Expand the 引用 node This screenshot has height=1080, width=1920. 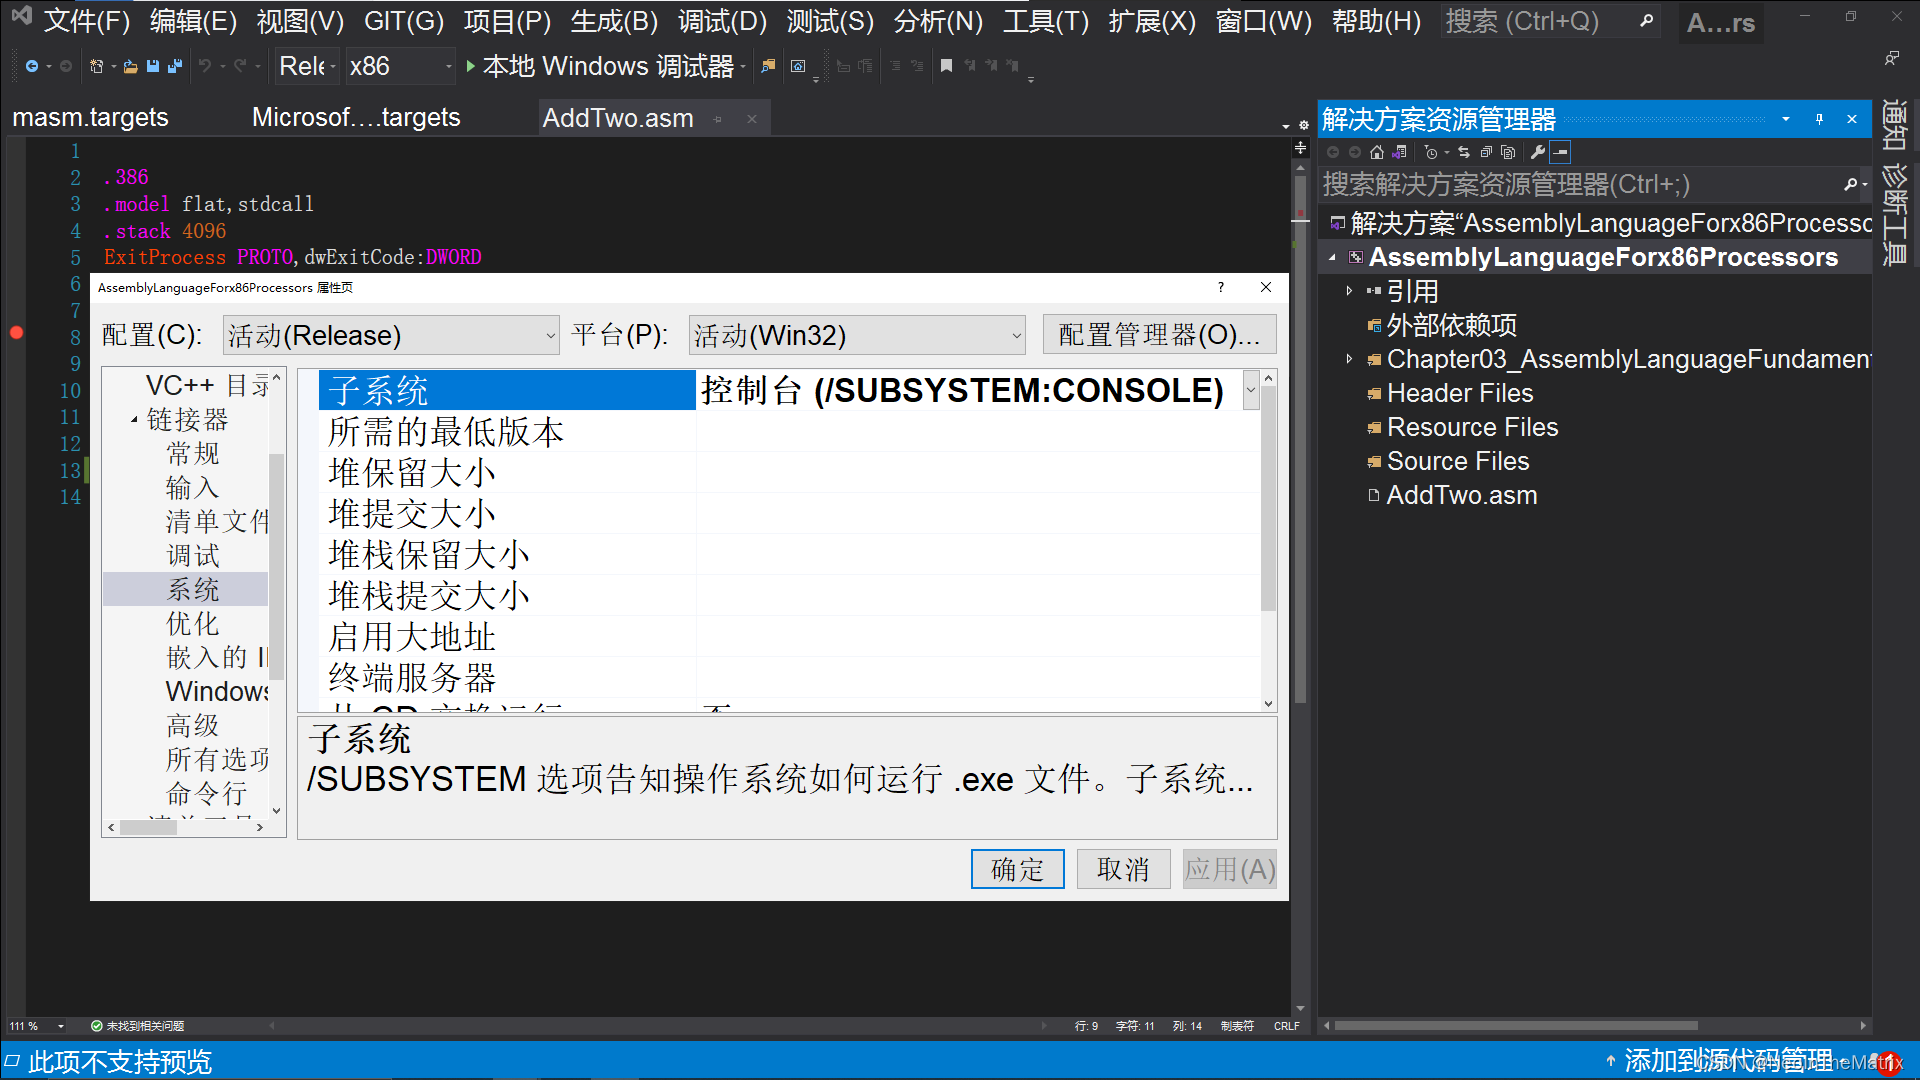coord(1349,291)
